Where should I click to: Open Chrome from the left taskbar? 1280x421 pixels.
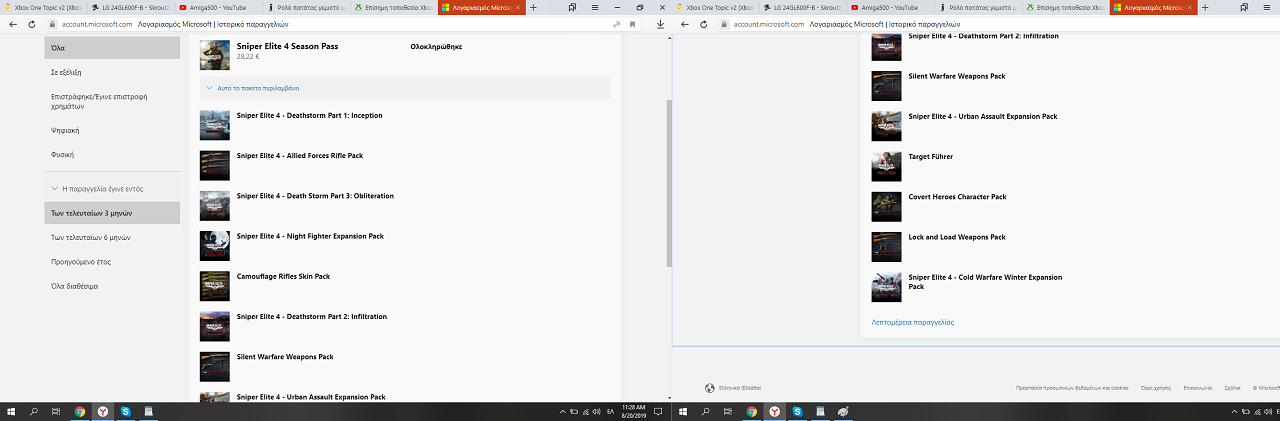80,411
